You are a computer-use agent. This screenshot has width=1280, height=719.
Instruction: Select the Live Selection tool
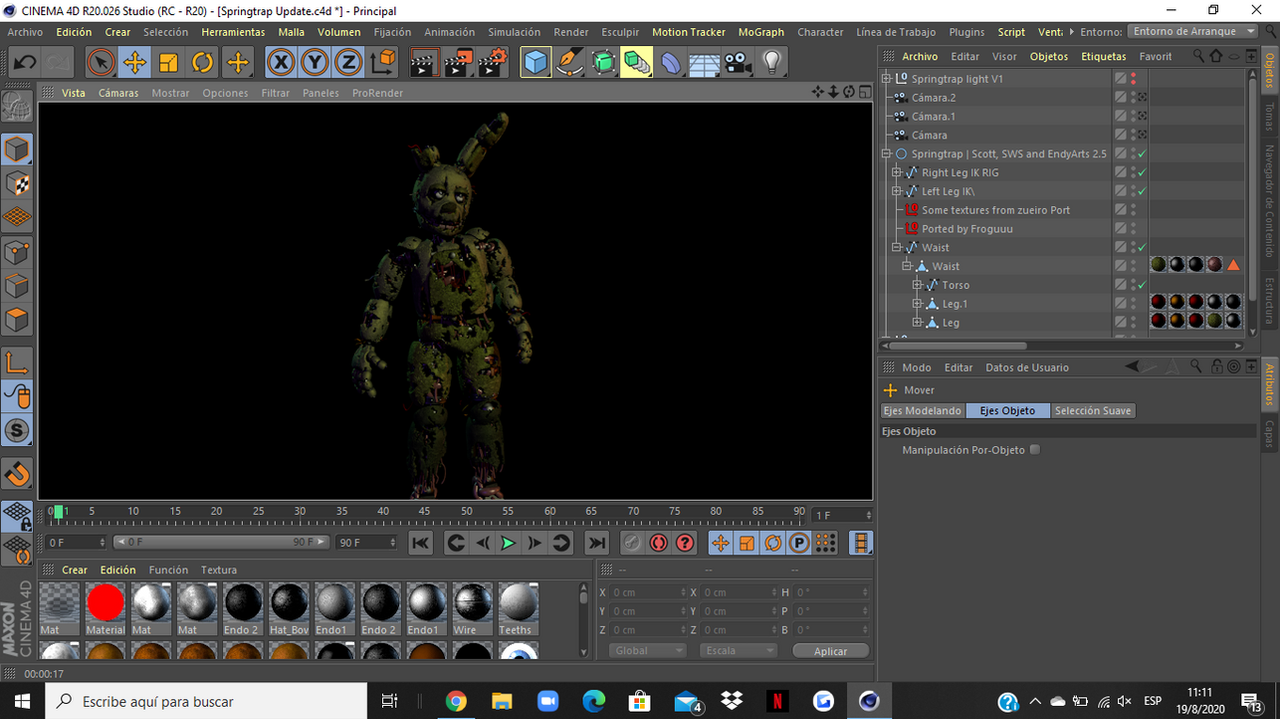[x=100, y=63]
